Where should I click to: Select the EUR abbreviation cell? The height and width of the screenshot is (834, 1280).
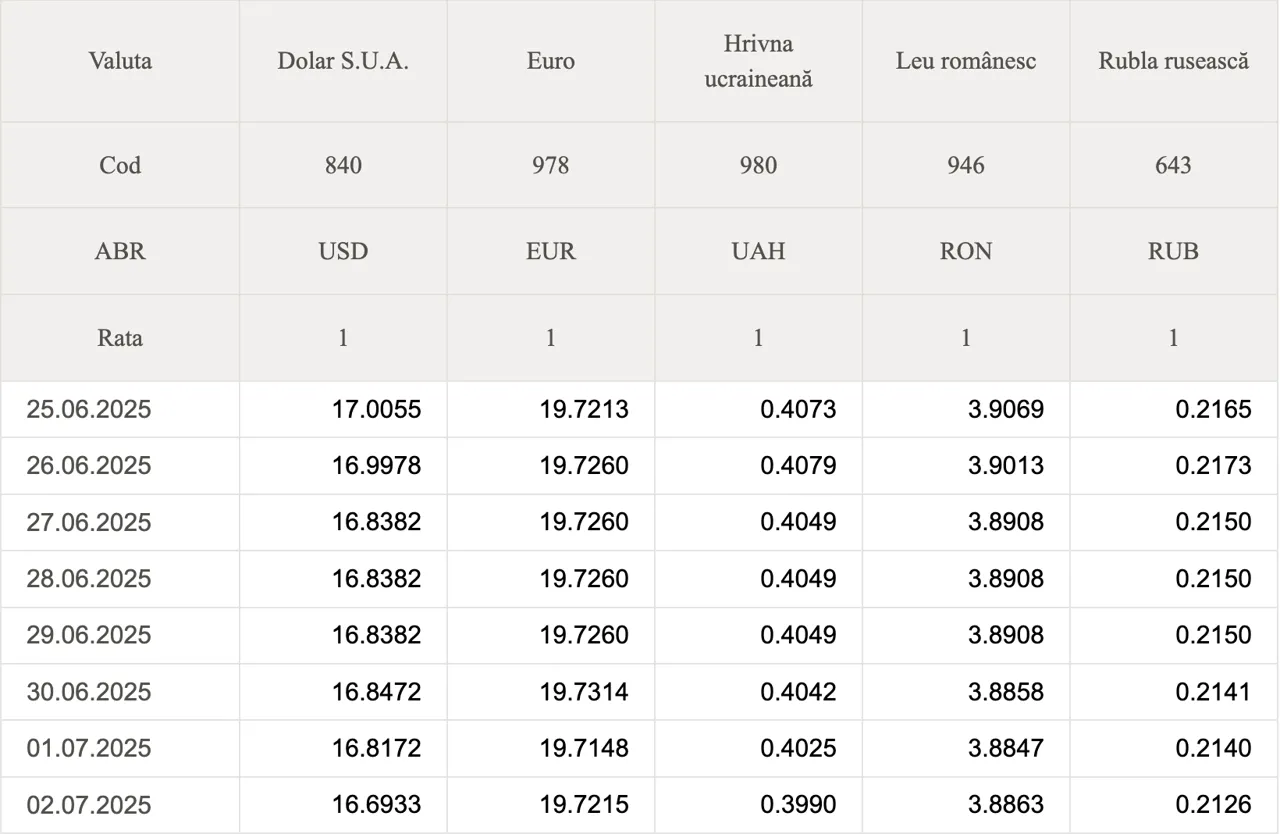coord(551,251)
